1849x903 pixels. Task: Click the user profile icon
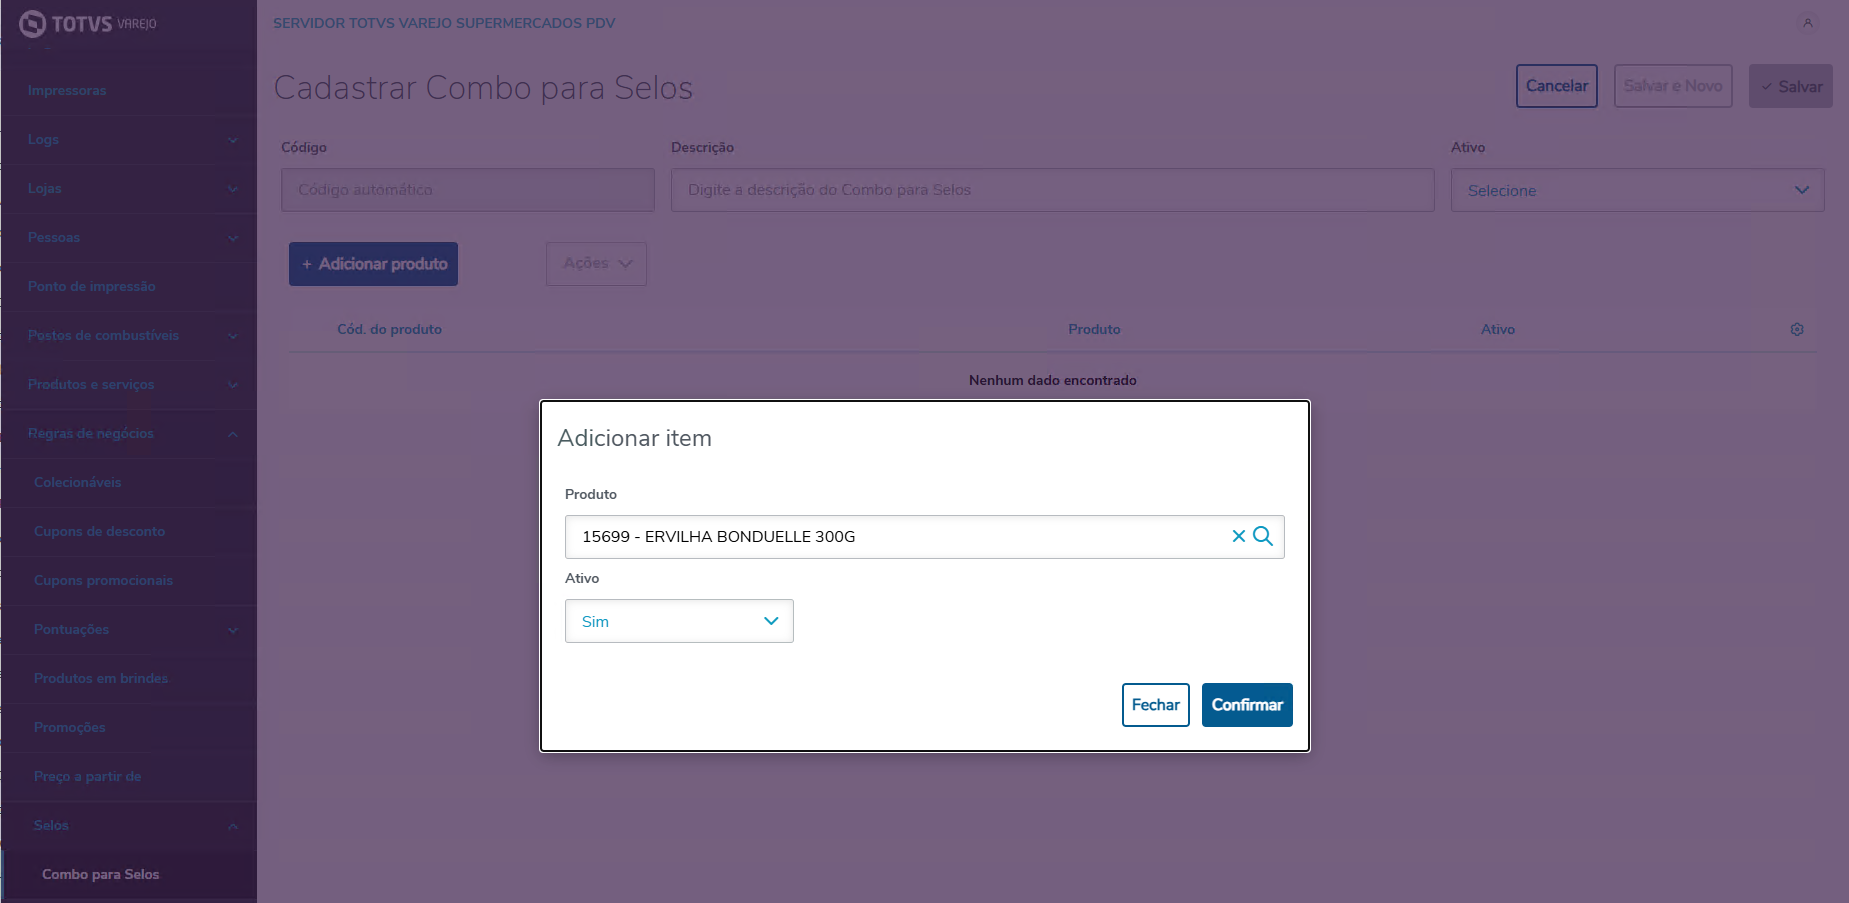[x=1808, y=23]
